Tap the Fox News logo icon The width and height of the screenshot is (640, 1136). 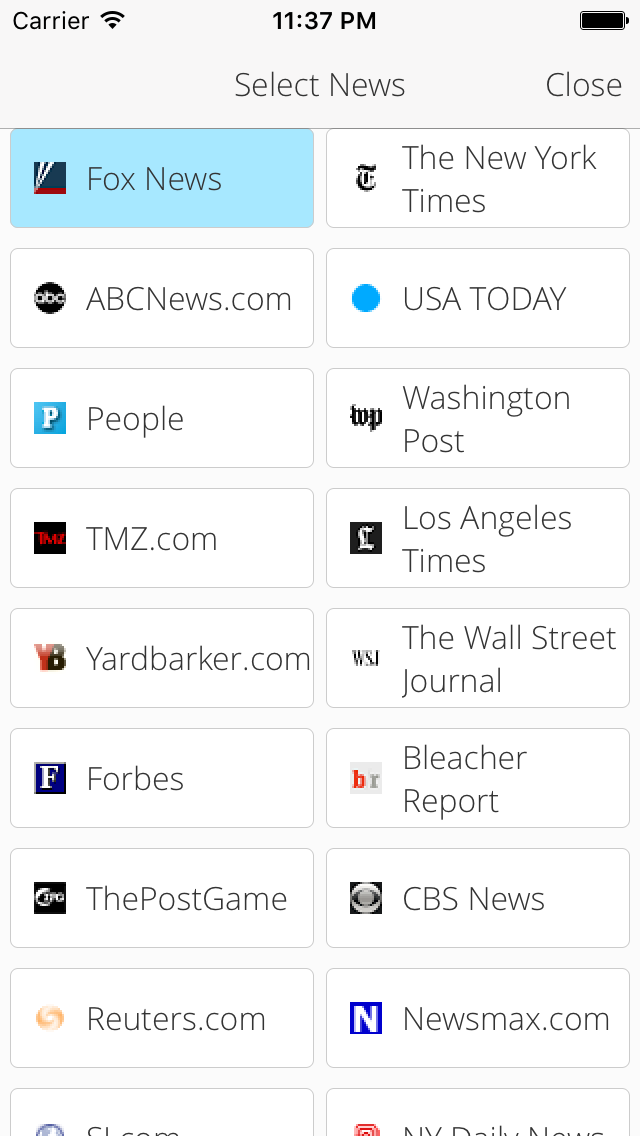50,178
